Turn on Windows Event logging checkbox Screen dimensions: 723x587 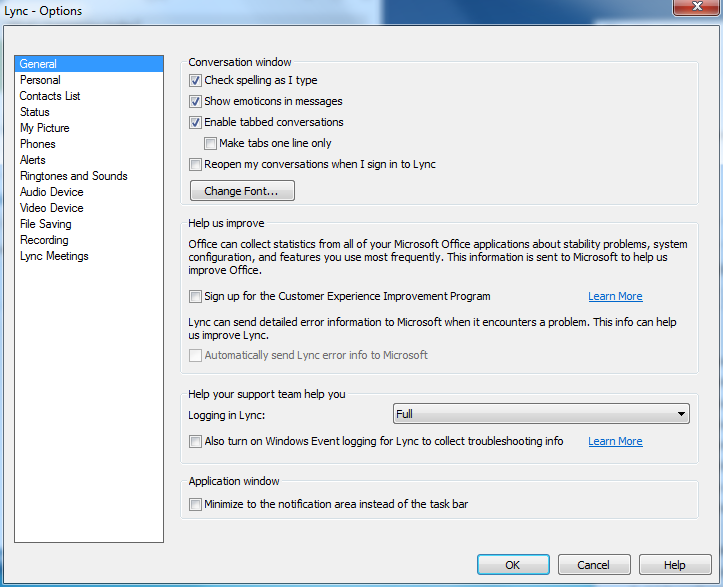[195, 441]
